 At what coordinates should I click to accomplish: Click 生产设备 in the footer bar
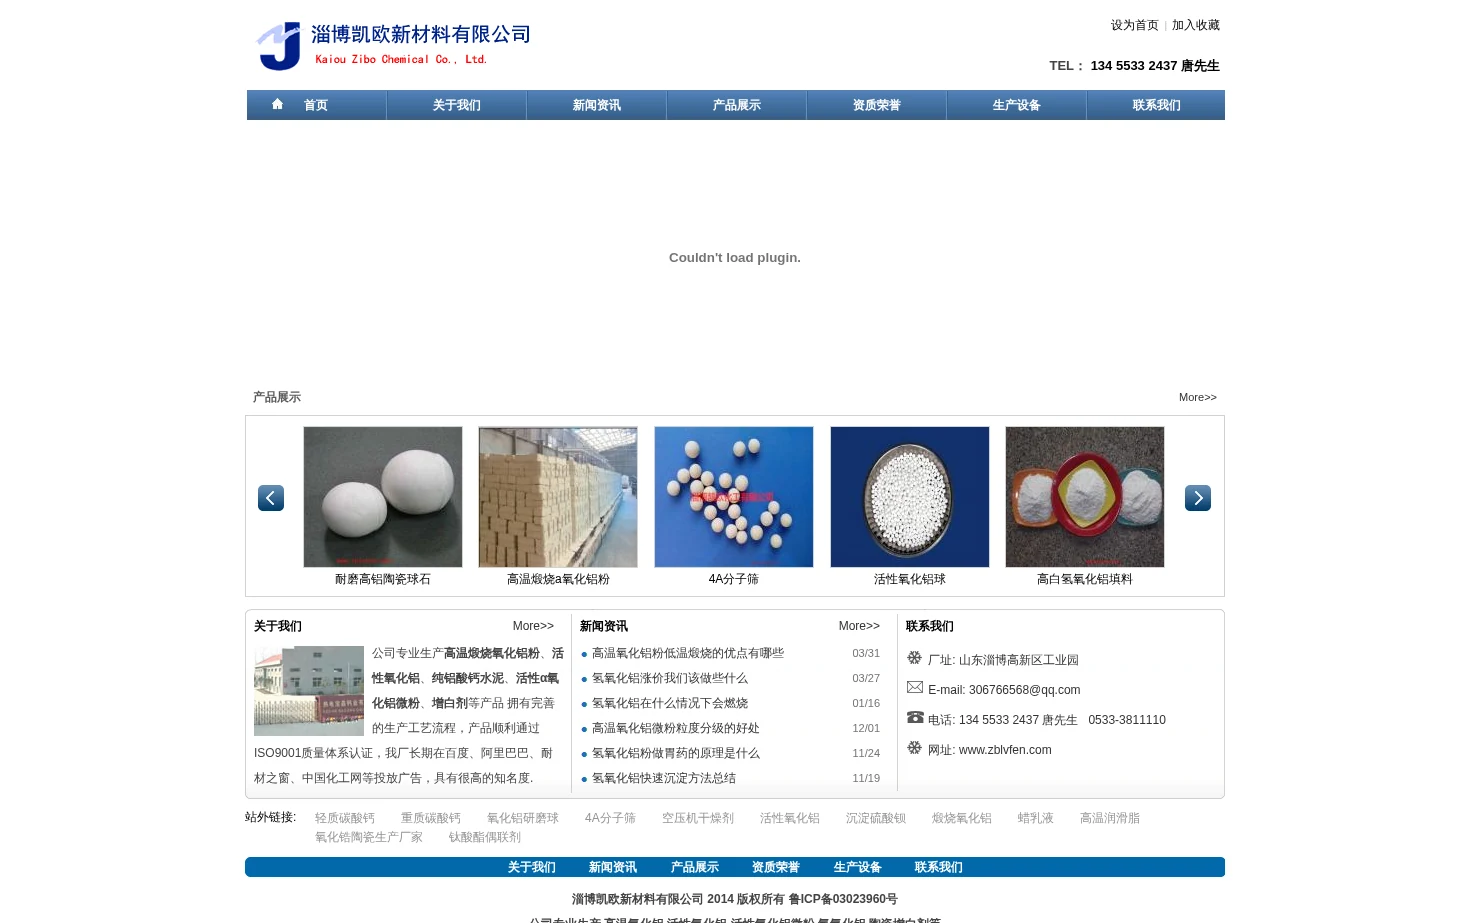click(x=858, y=867)
